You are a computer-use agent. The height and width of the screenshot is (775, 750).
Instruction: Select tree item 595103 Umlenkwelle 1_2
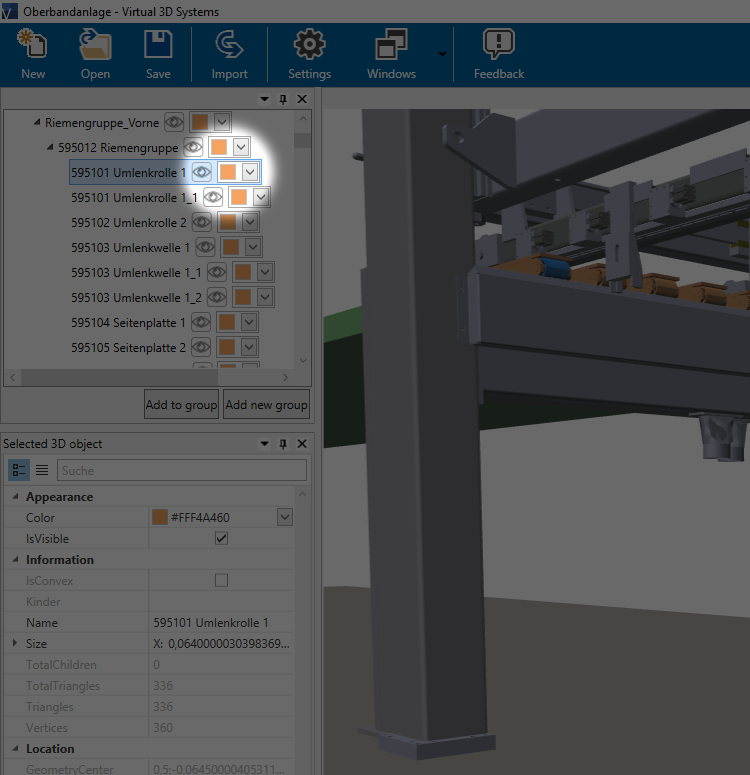pos(136,297)
